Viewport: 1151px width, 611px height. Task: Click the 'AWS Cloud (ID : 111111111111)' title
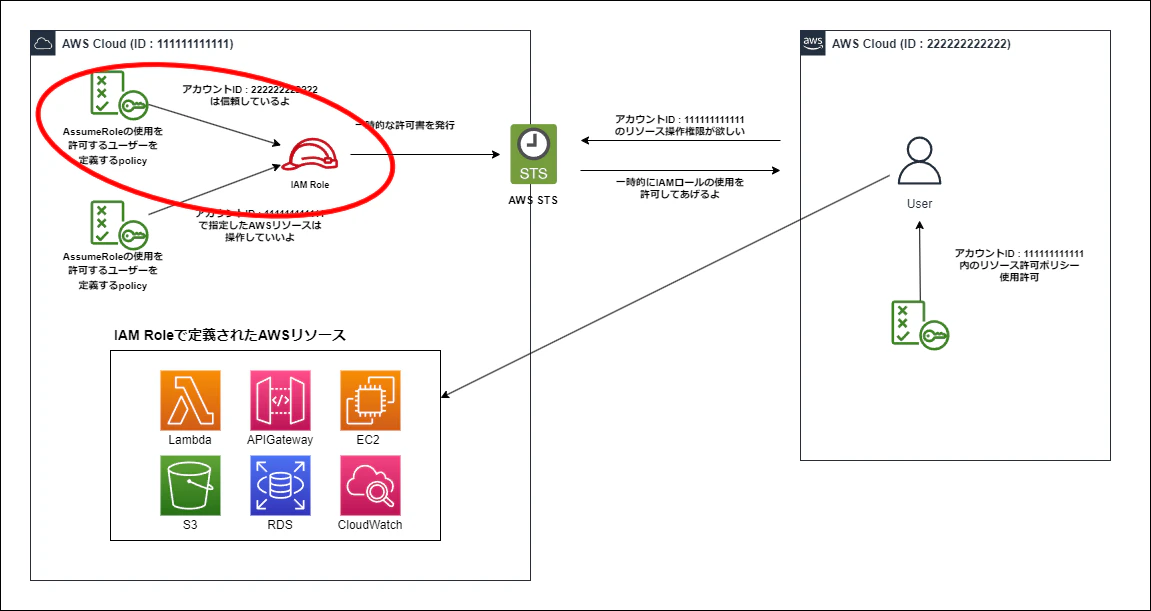(148, 44)
